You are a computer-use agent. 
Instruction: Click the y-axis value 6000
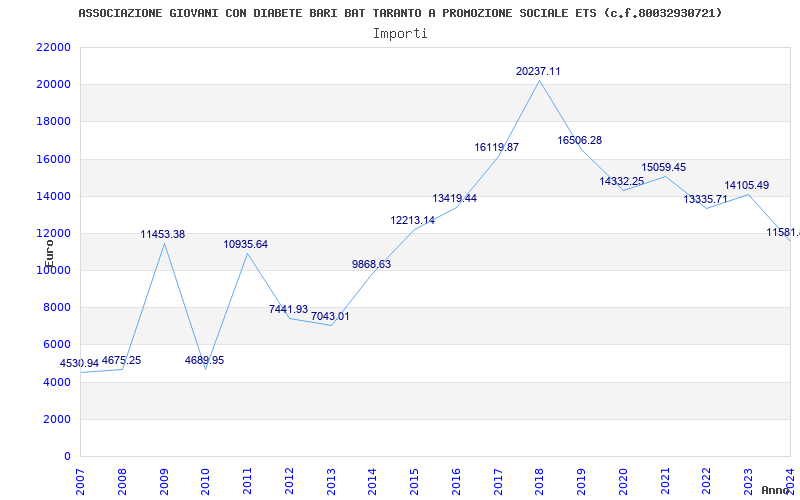tap(56, 345)
